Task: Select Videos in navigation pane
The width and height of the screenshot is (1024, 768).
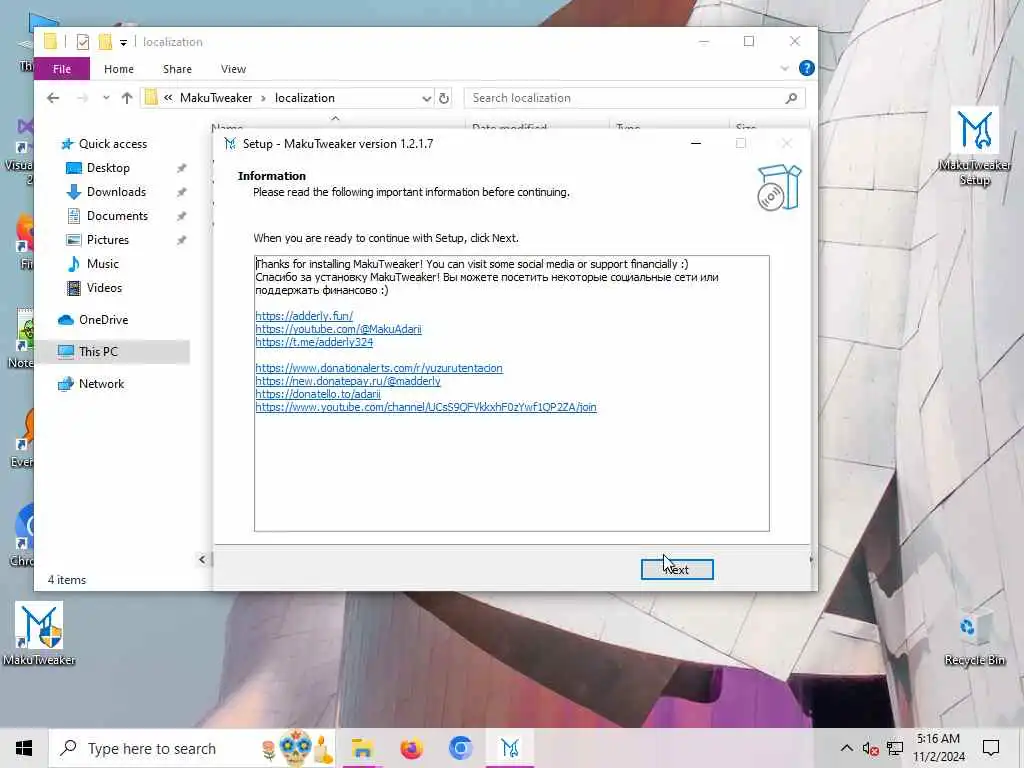Action: tap(104, 287)
